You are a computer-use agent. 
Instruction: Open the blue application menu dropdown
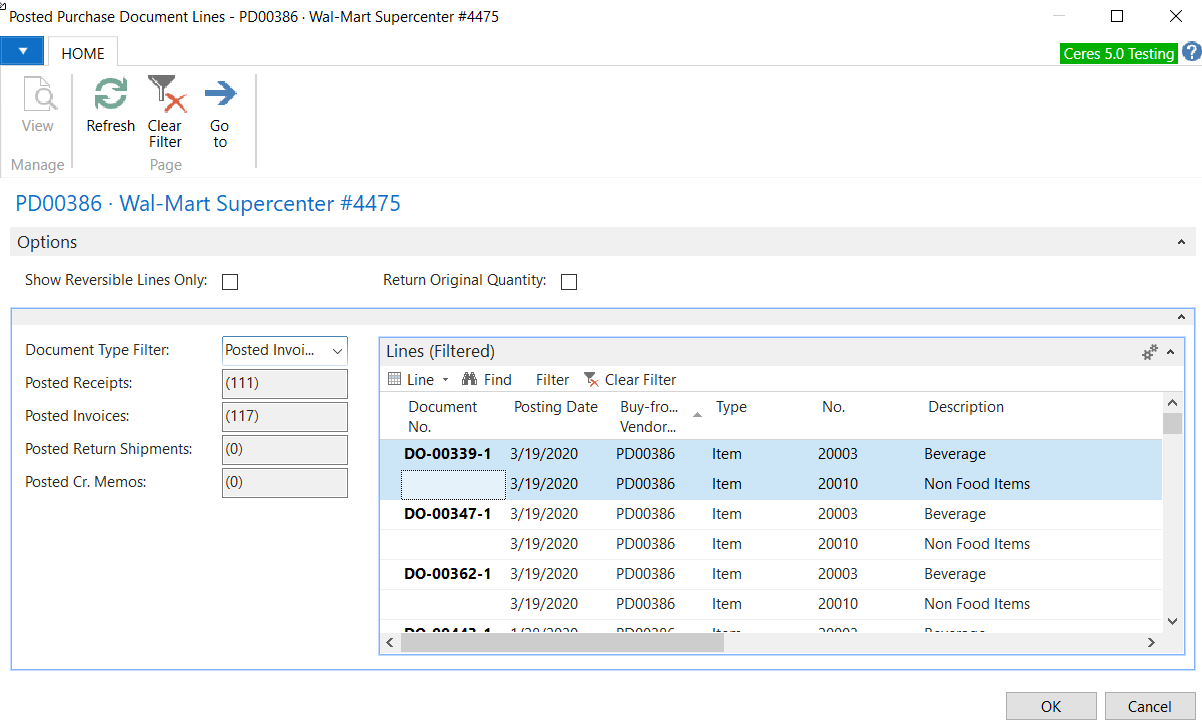(22, 52)
